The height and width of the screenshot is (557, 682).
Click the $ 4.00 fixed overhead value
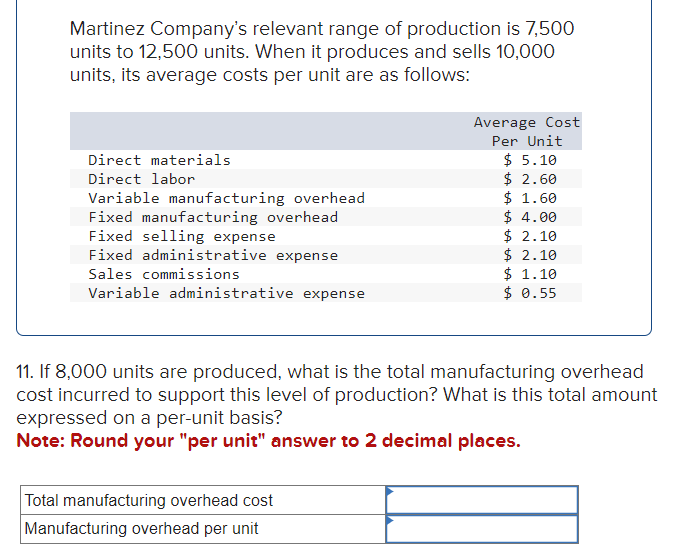(x=530, y=217)
